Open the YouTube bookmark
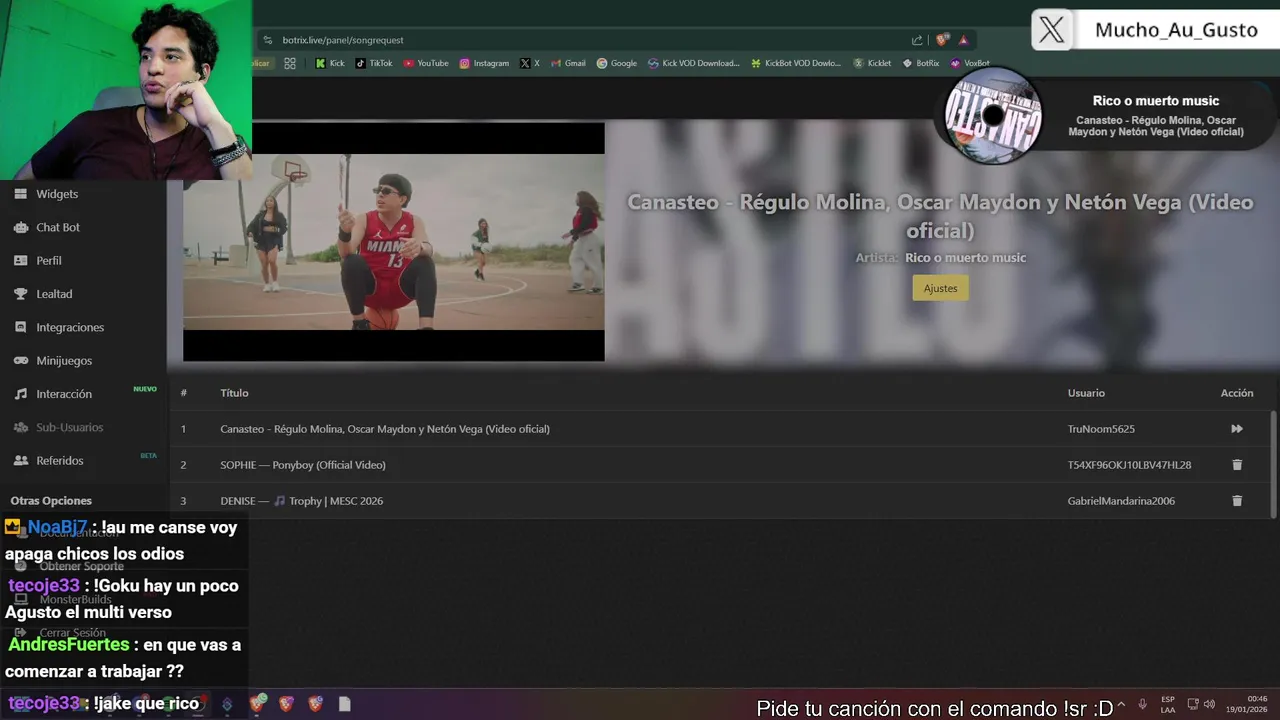This screenshot has height=720, width=1280. pos(426,63)
